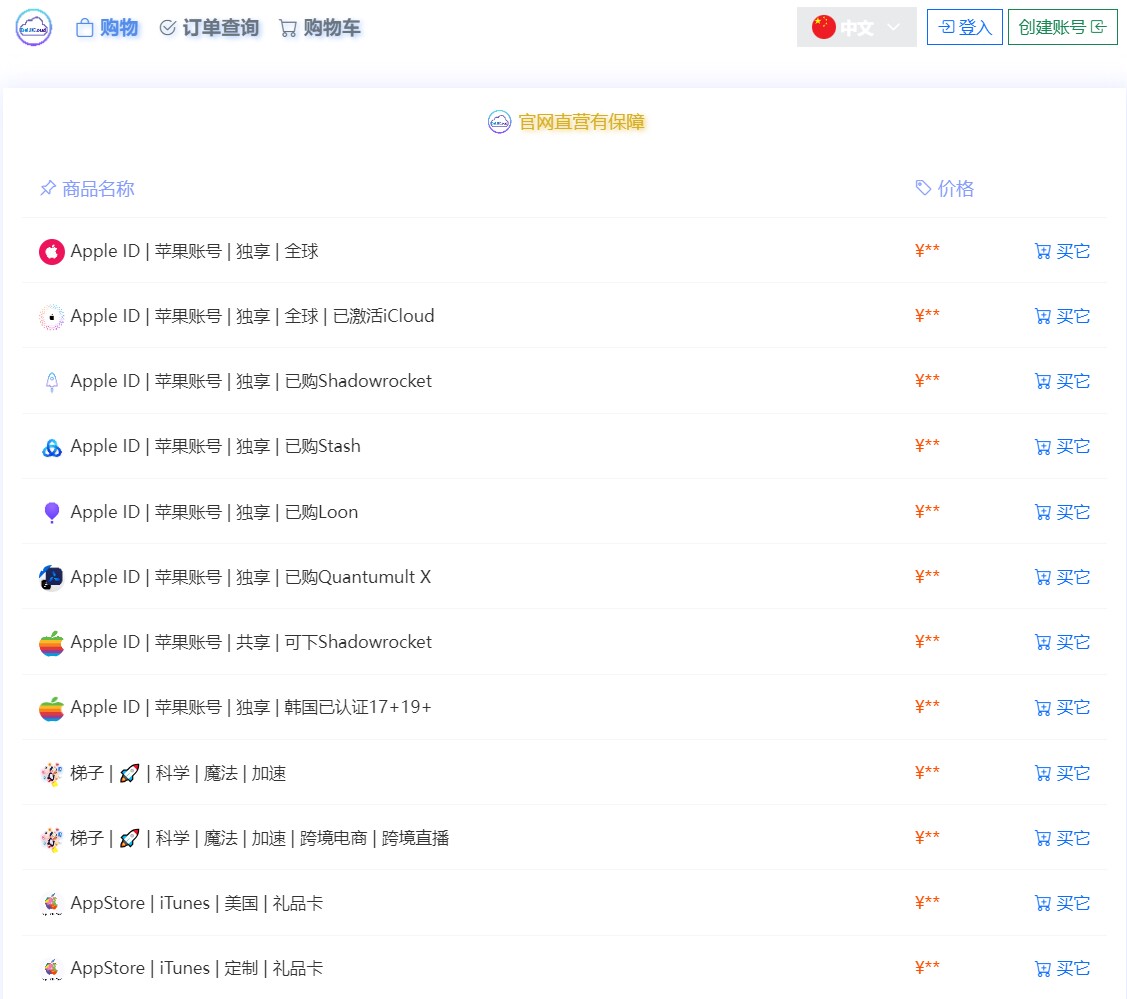Click 买它 for 梯子 科学 魔法 加速

pos(1062,773)
